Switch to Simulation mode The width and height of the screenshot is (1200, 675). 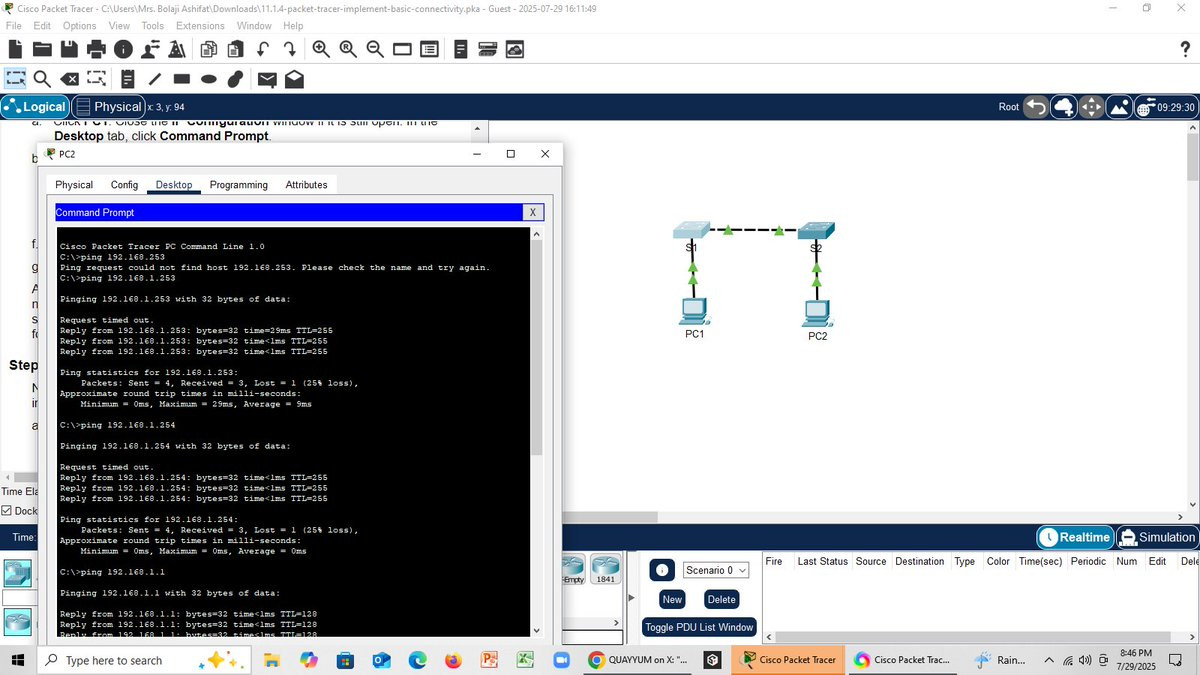tap(1156, 537)
